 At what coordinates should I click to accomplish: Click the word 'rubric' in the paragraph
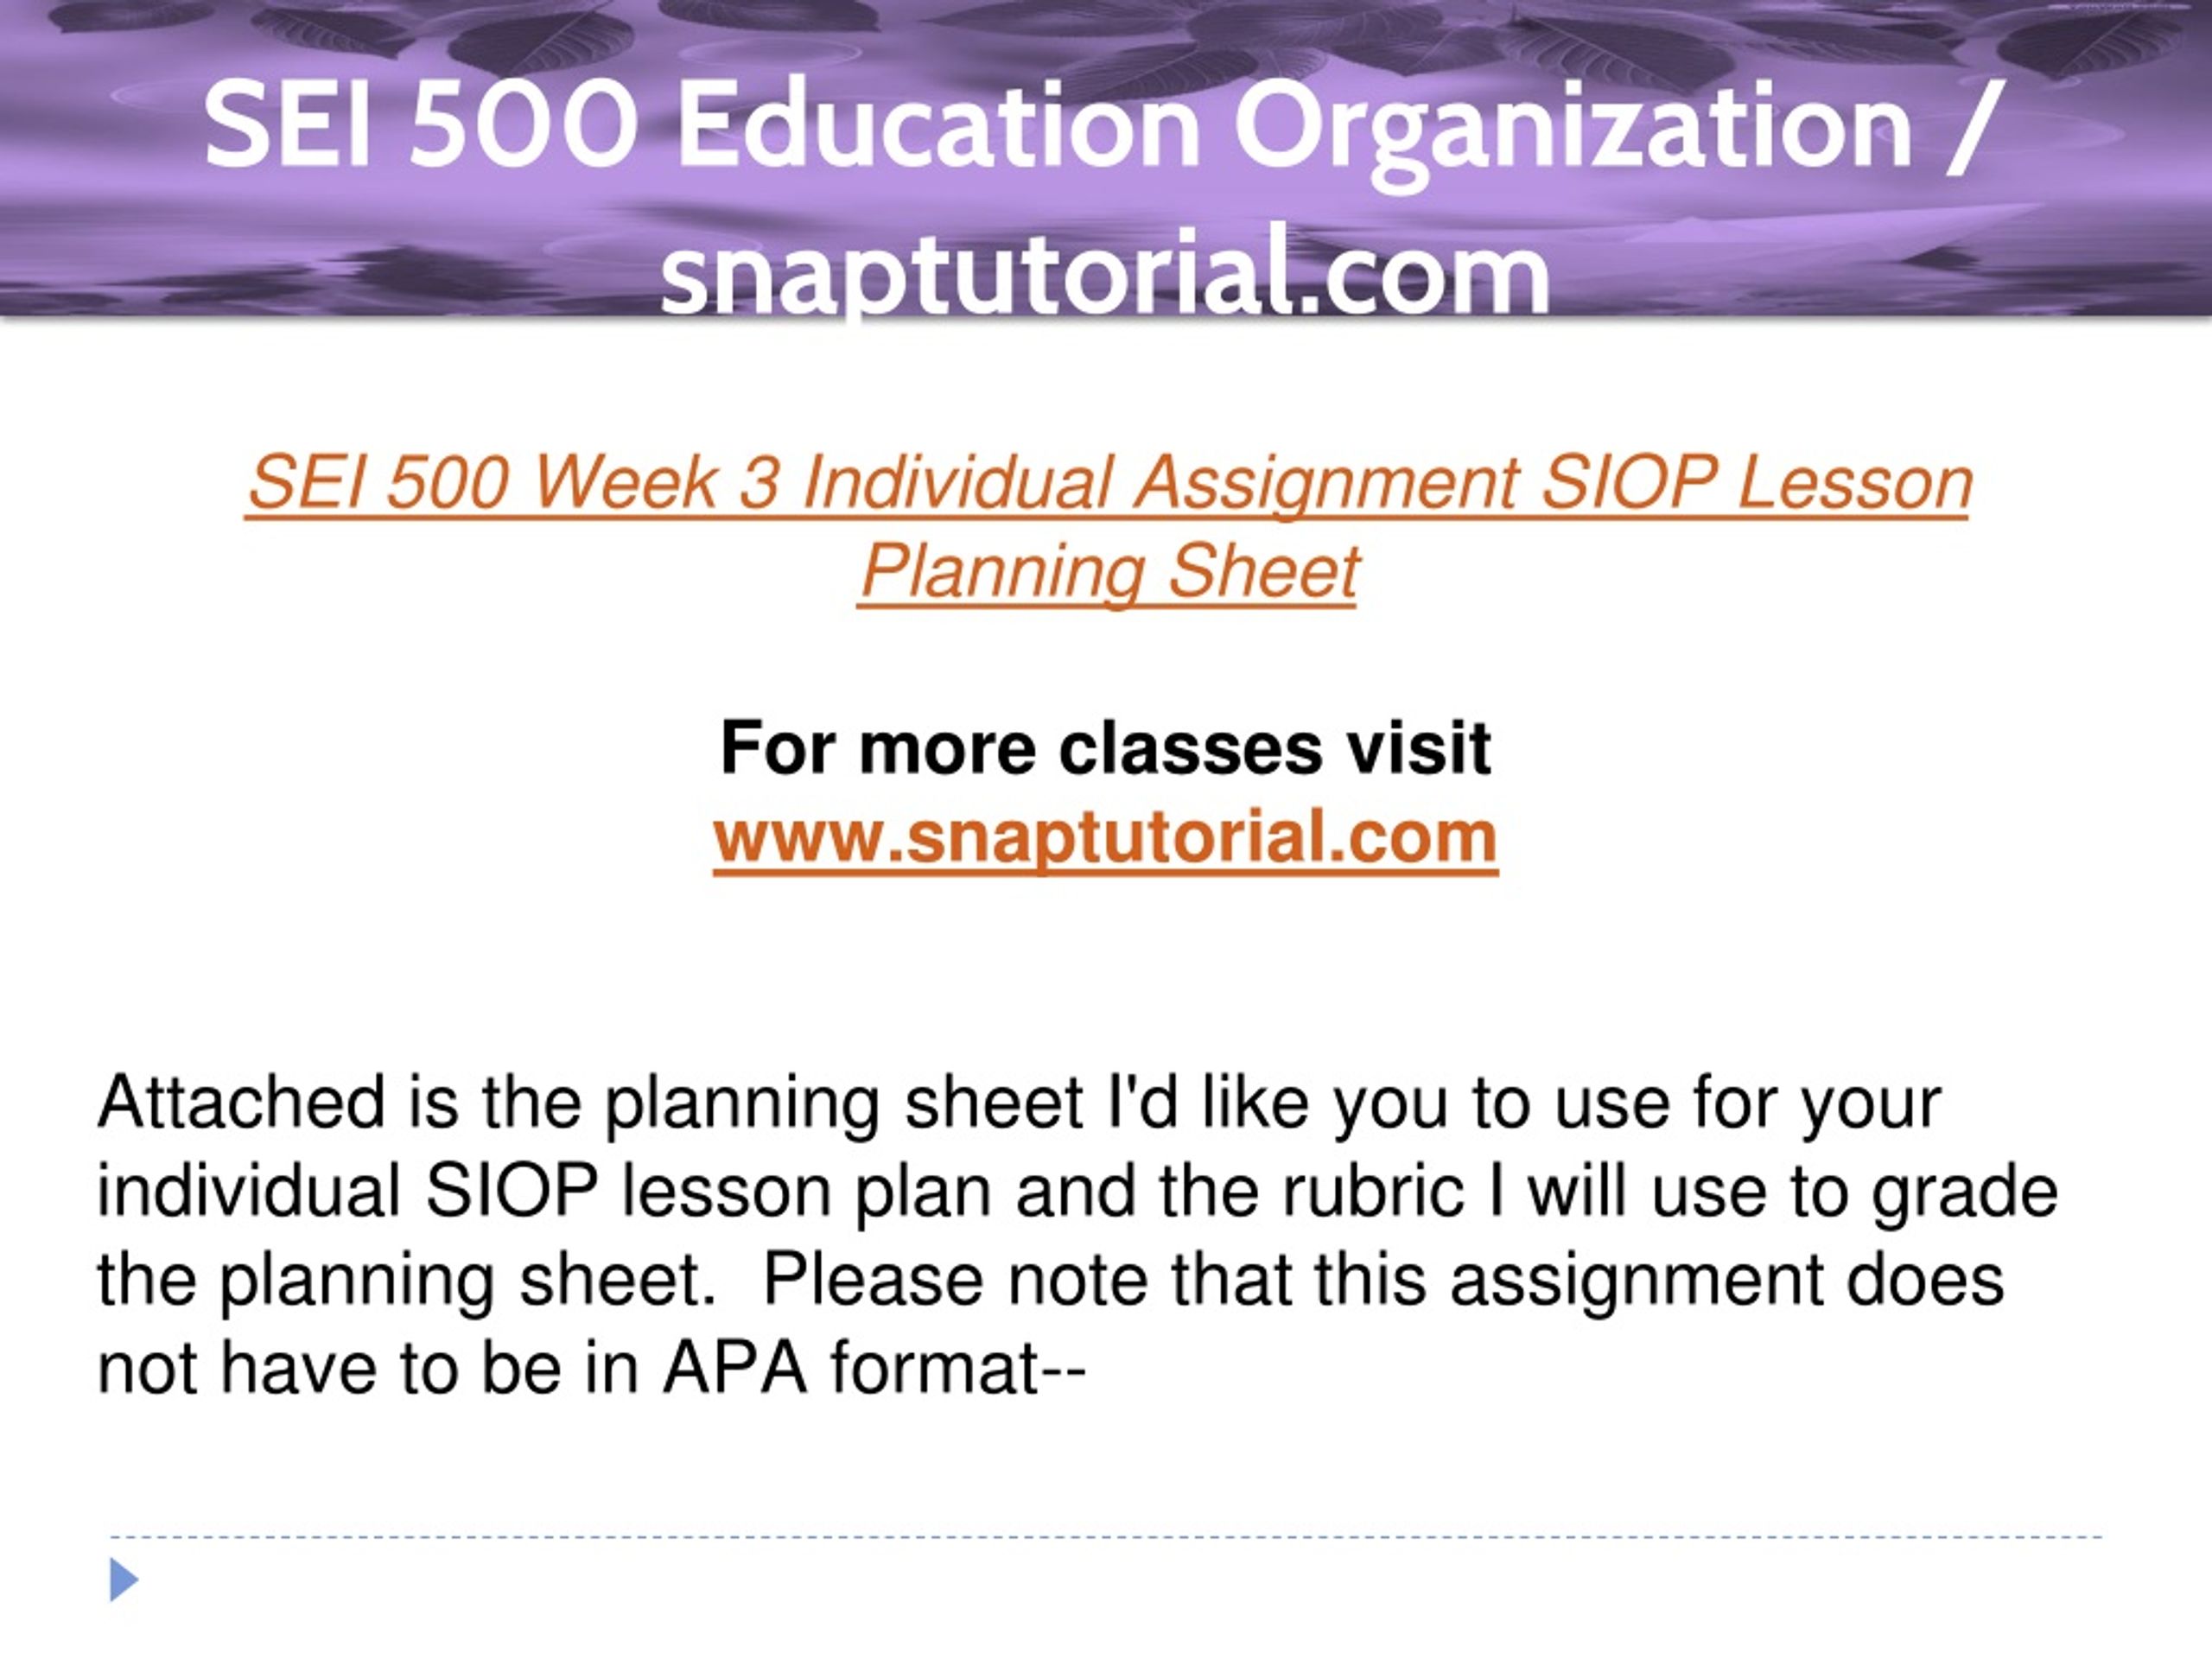click(1378, 1192)
